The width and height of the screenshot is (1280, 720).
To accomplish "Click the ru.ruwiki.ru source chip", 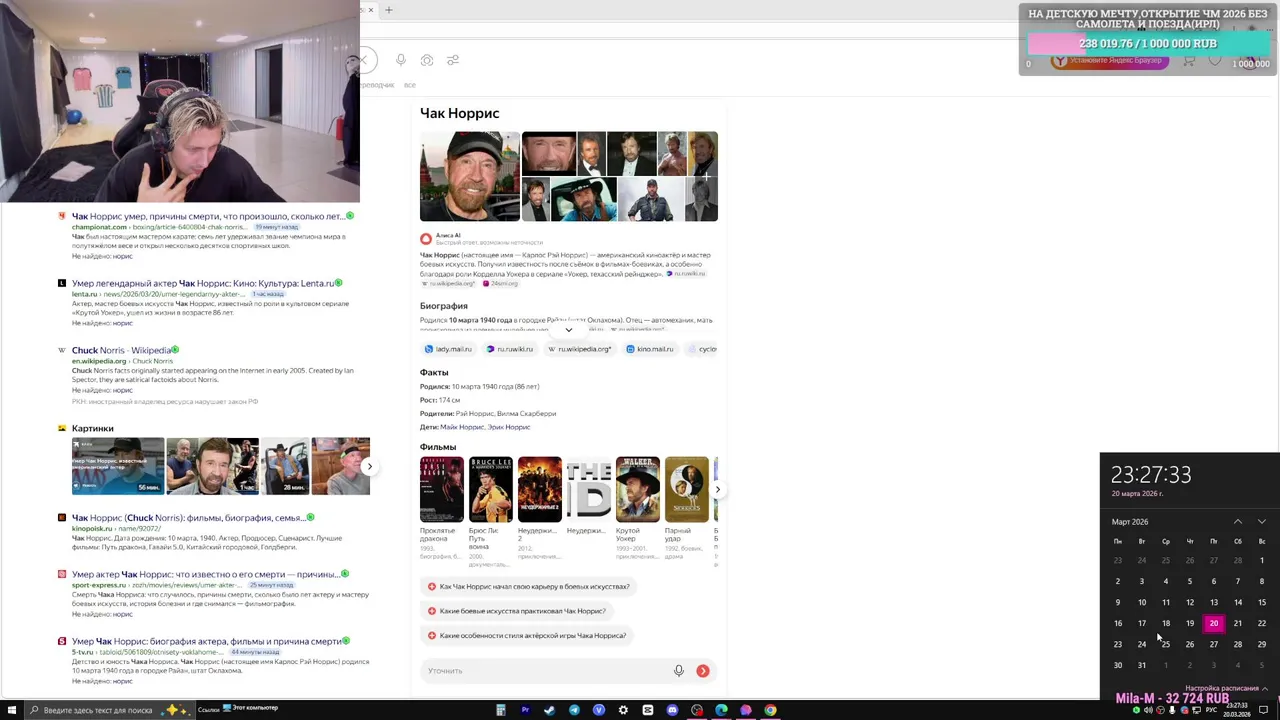I will click(510, 349).
